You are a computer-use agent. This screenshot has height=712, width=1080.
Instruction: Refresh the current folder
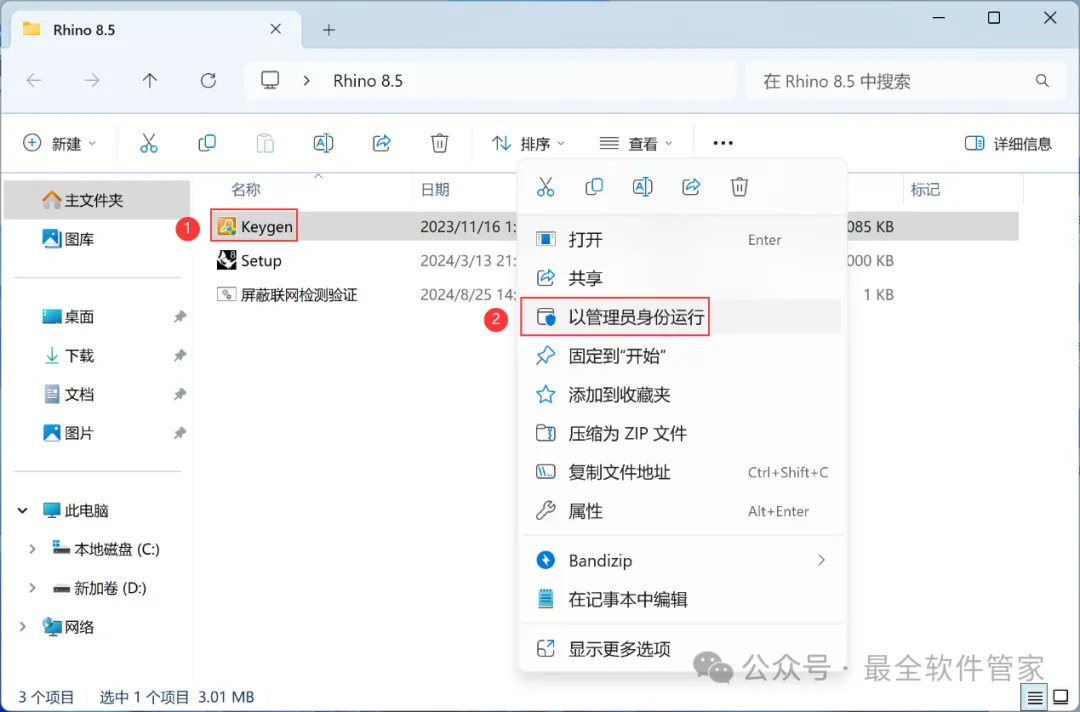click(208, 81)
